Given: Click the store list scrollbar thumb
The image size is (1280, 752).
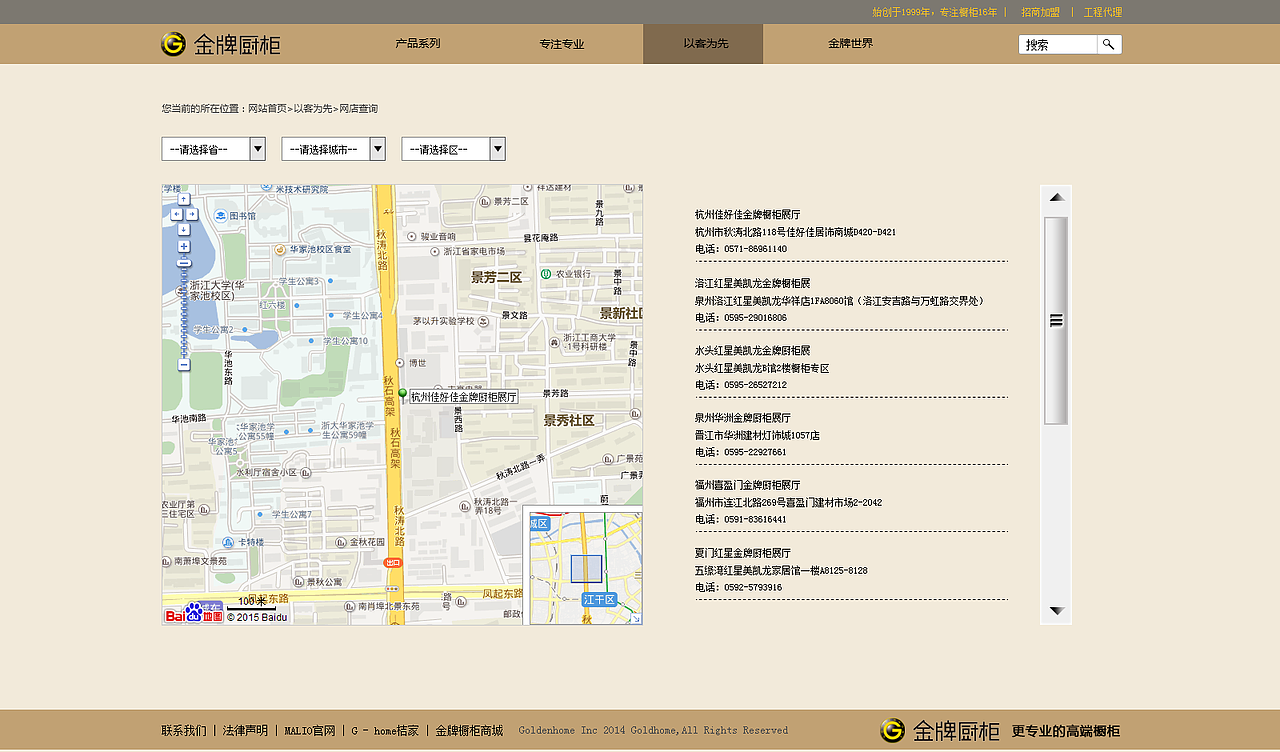Looking at the screenshot, I should [1056, 320].
